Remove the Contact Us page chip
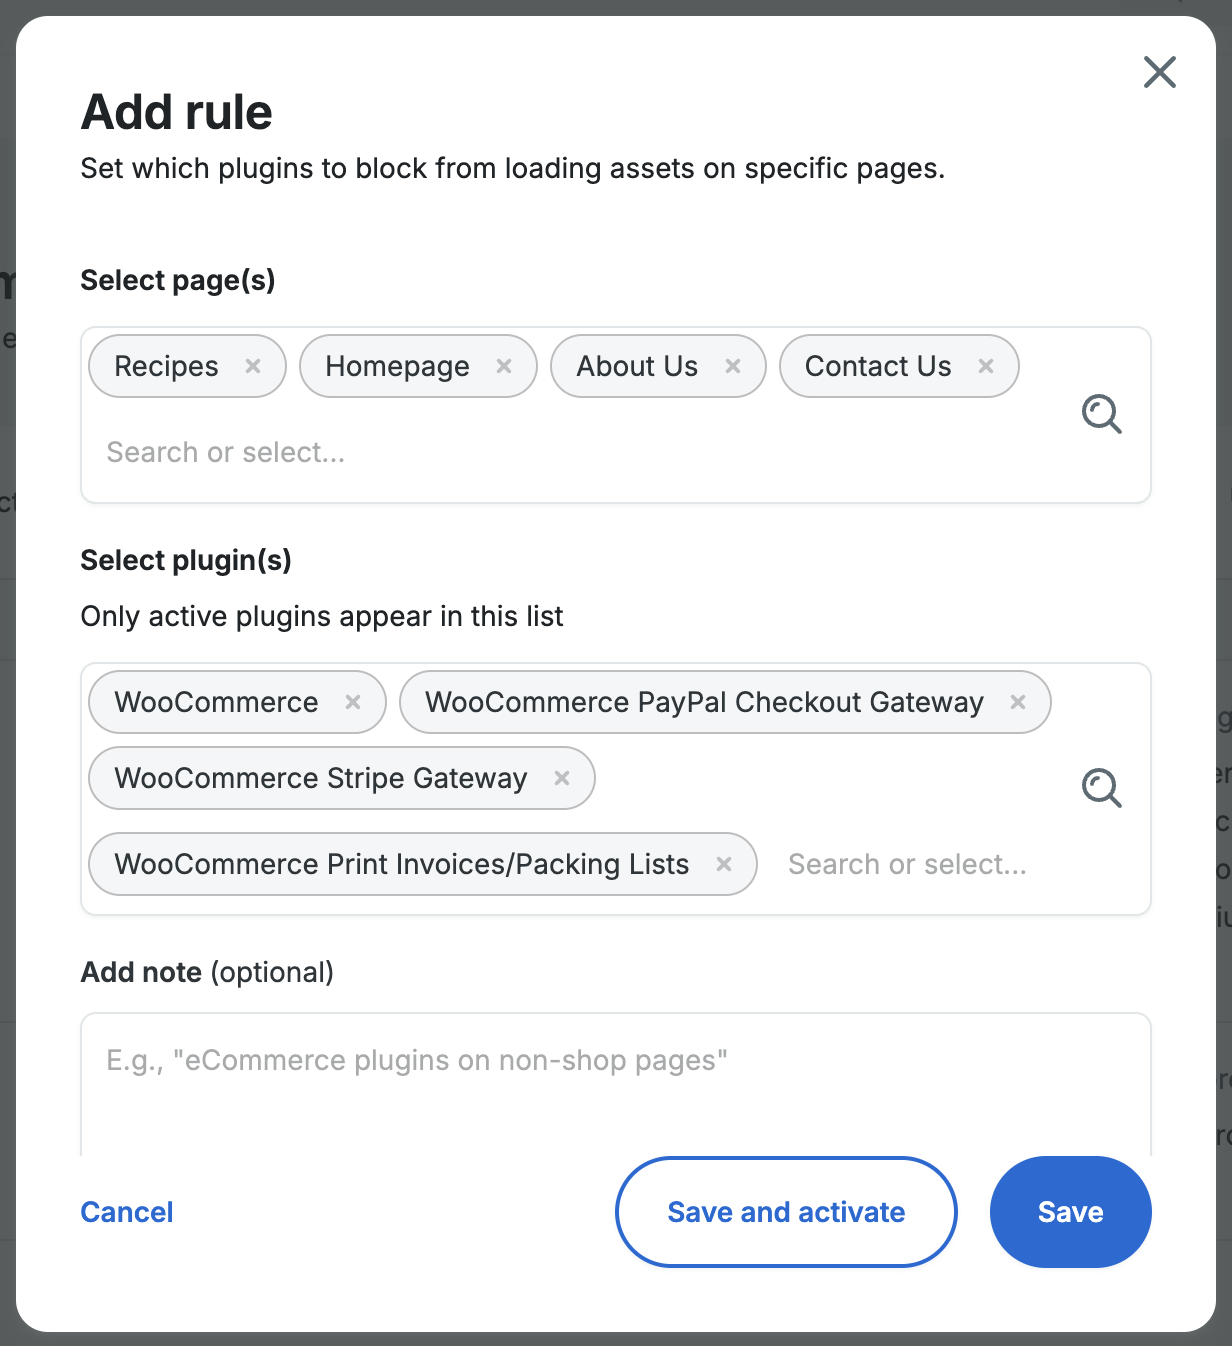The height and width of the screenshot is (1346, 1232). click(x=985, y=366)
